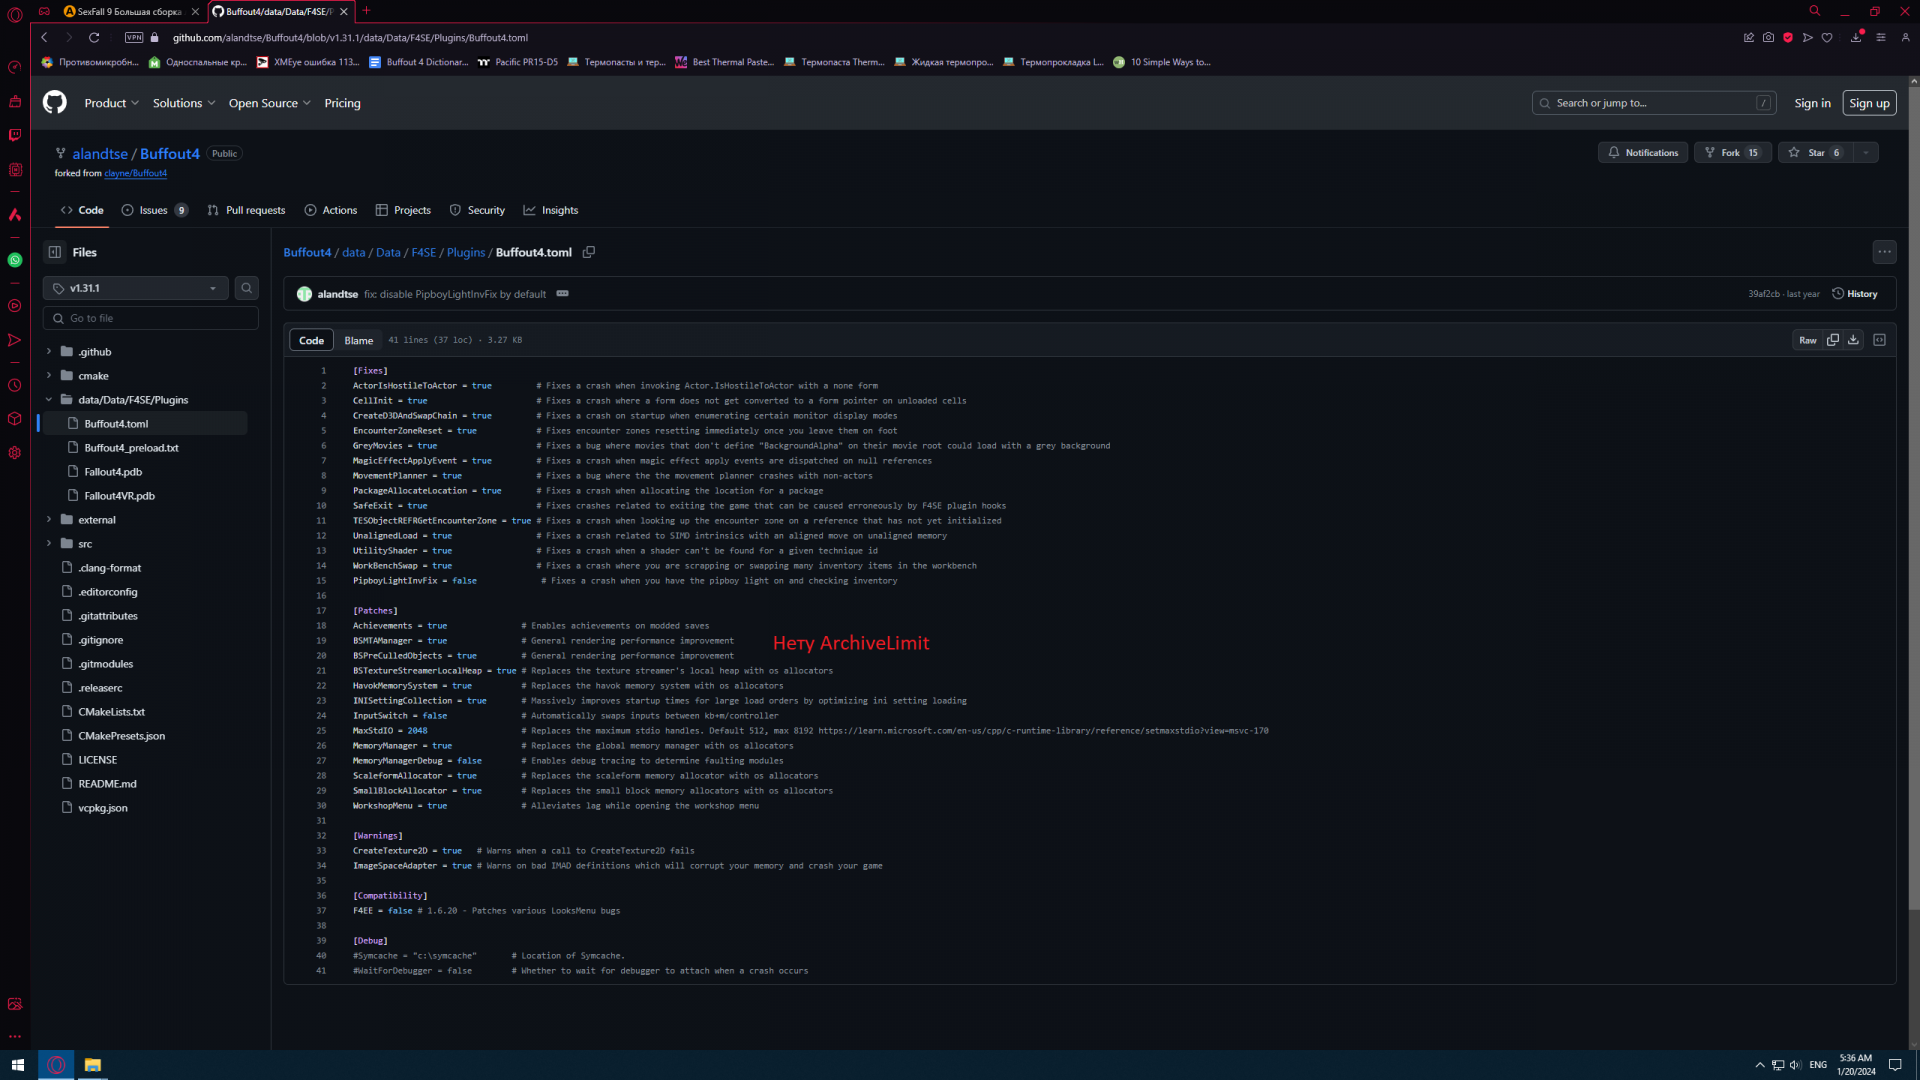Click file tree search icon
The width and height of the screenshot is (1920, 1080).
point(246,288)
